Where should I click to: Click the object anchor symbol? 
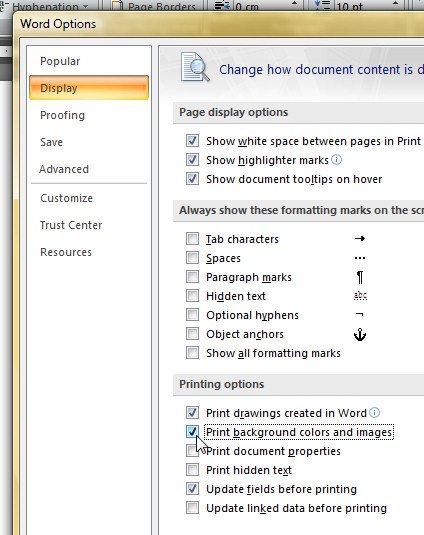[x=360, y=335]
